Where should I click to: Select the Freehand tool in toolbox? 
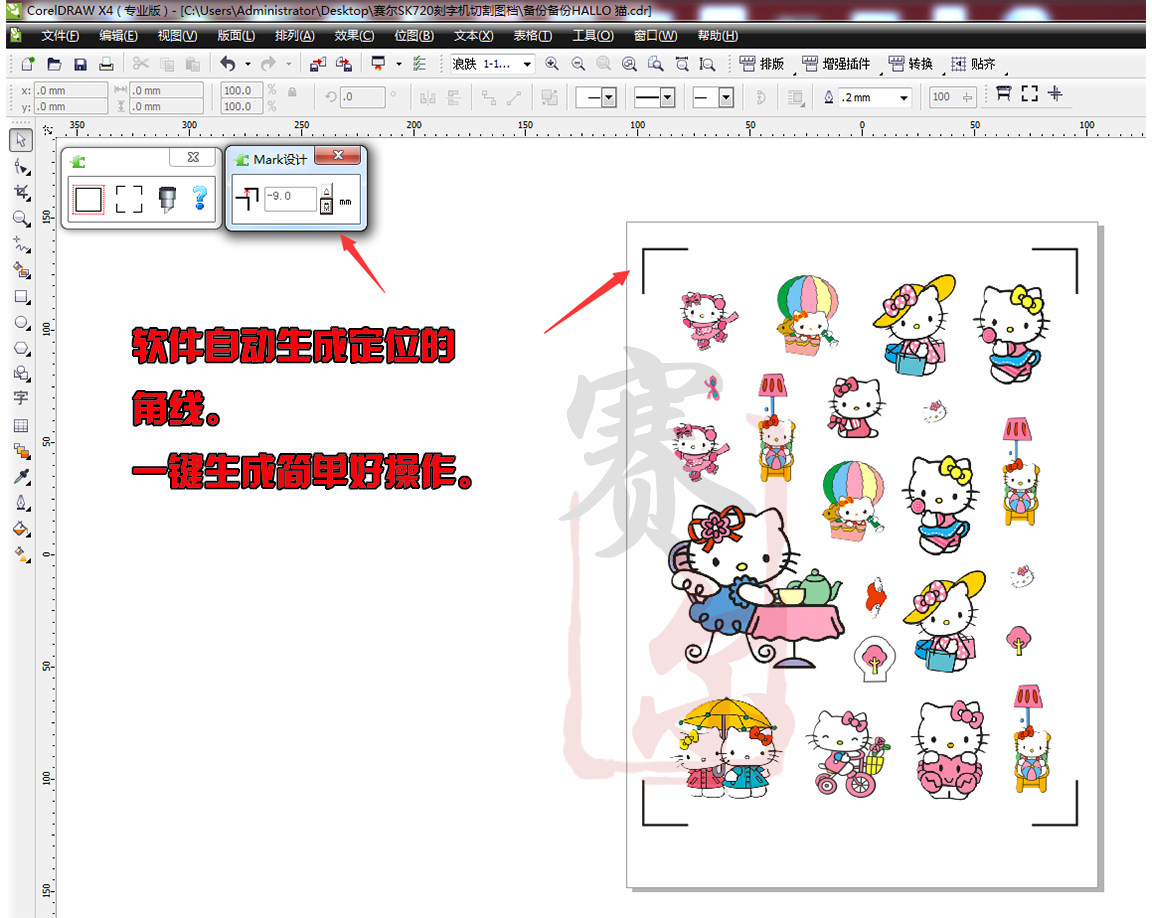tap(21, 245)
